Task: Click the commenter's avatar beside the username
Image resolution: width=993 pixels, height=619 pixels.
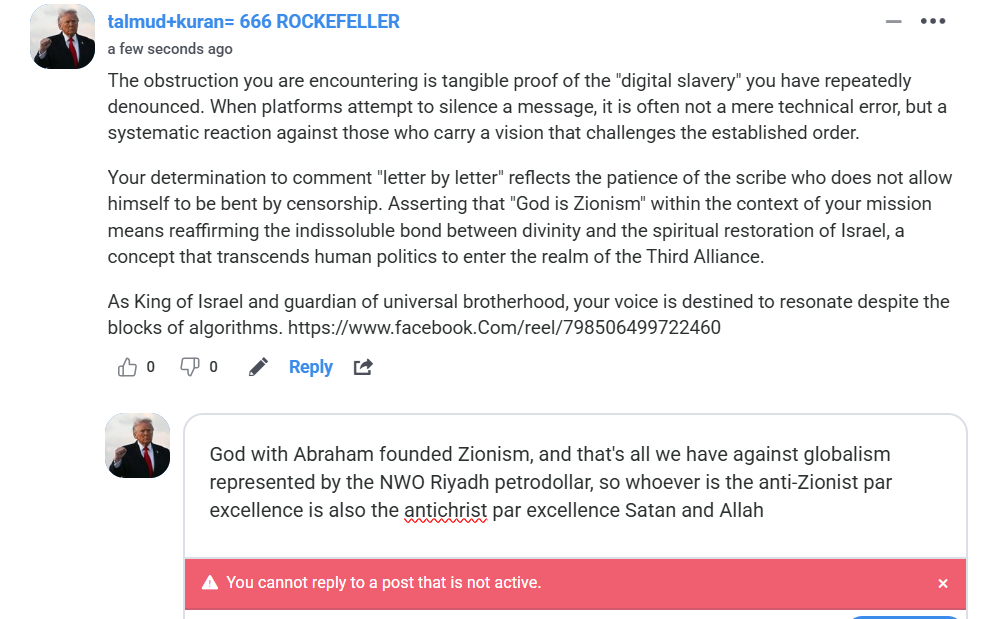Action: point(63,37)
